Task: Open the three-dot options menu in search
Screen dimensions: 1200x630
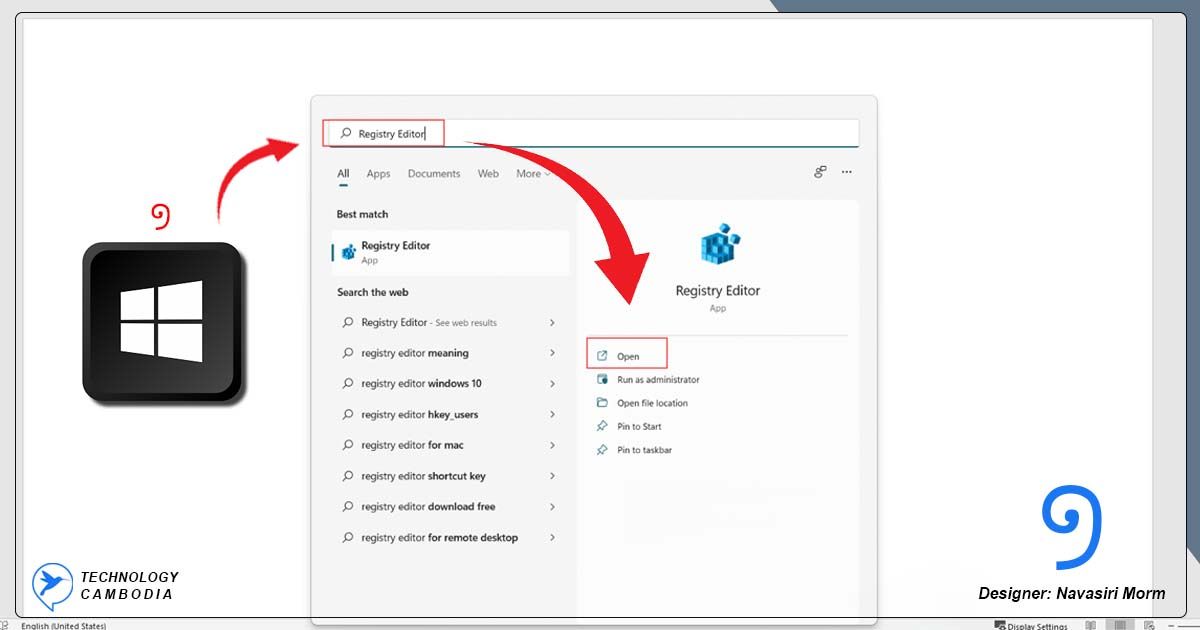Action: 847,172
